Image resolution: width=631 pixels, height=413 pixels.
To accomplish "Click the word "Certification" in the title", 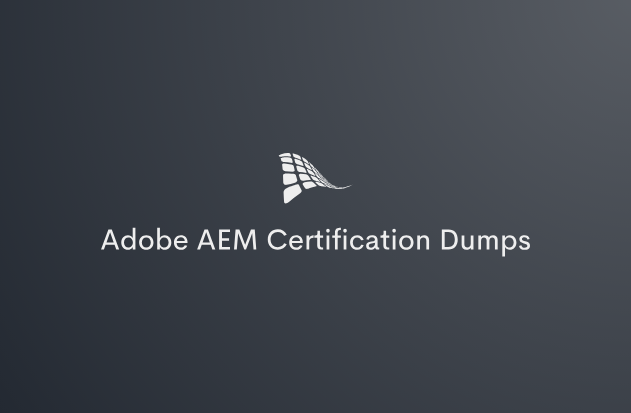I will (x=348, y=240).
